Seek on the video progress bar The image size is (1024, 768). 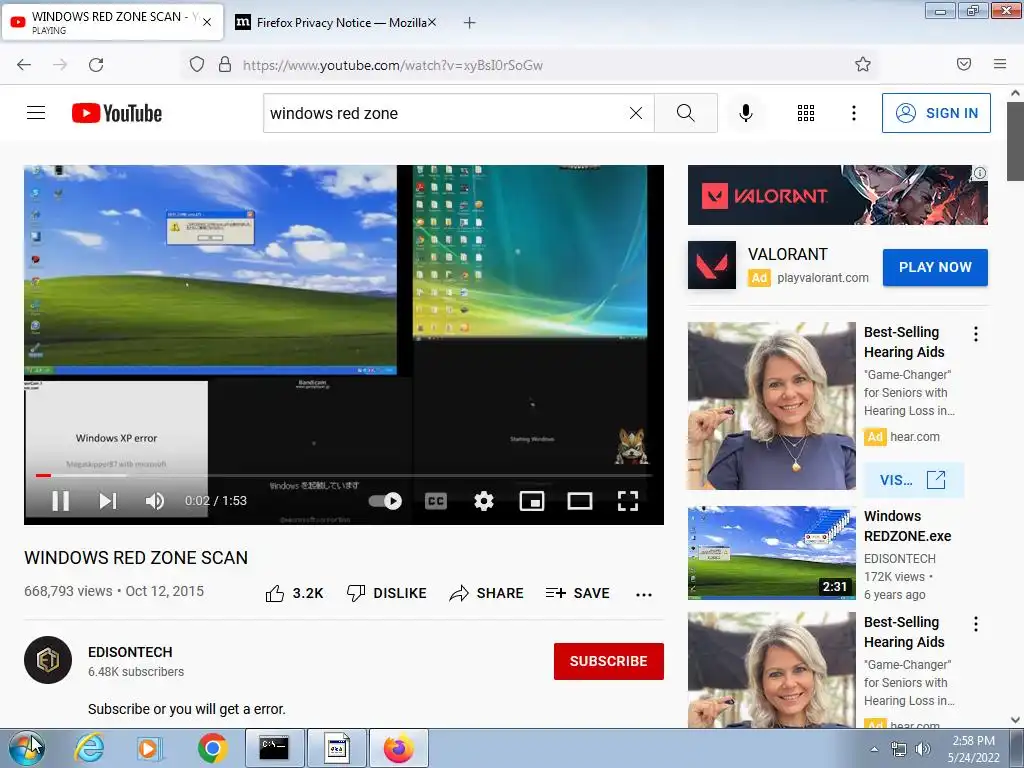pyautogui.click(x=344, y=475)
